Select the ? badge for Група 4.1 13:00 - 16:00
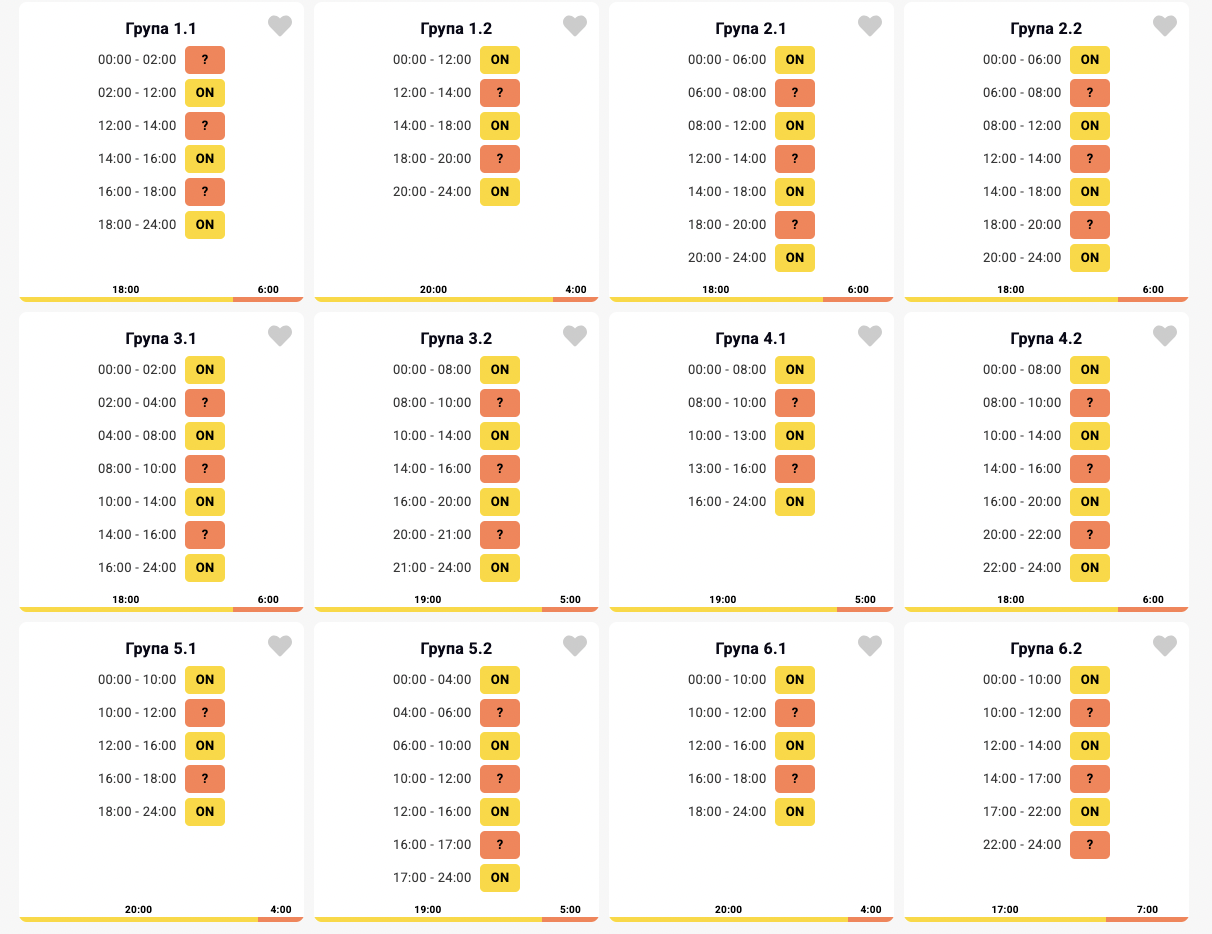Screen dimensions: 1212x934 pos(795,469)
